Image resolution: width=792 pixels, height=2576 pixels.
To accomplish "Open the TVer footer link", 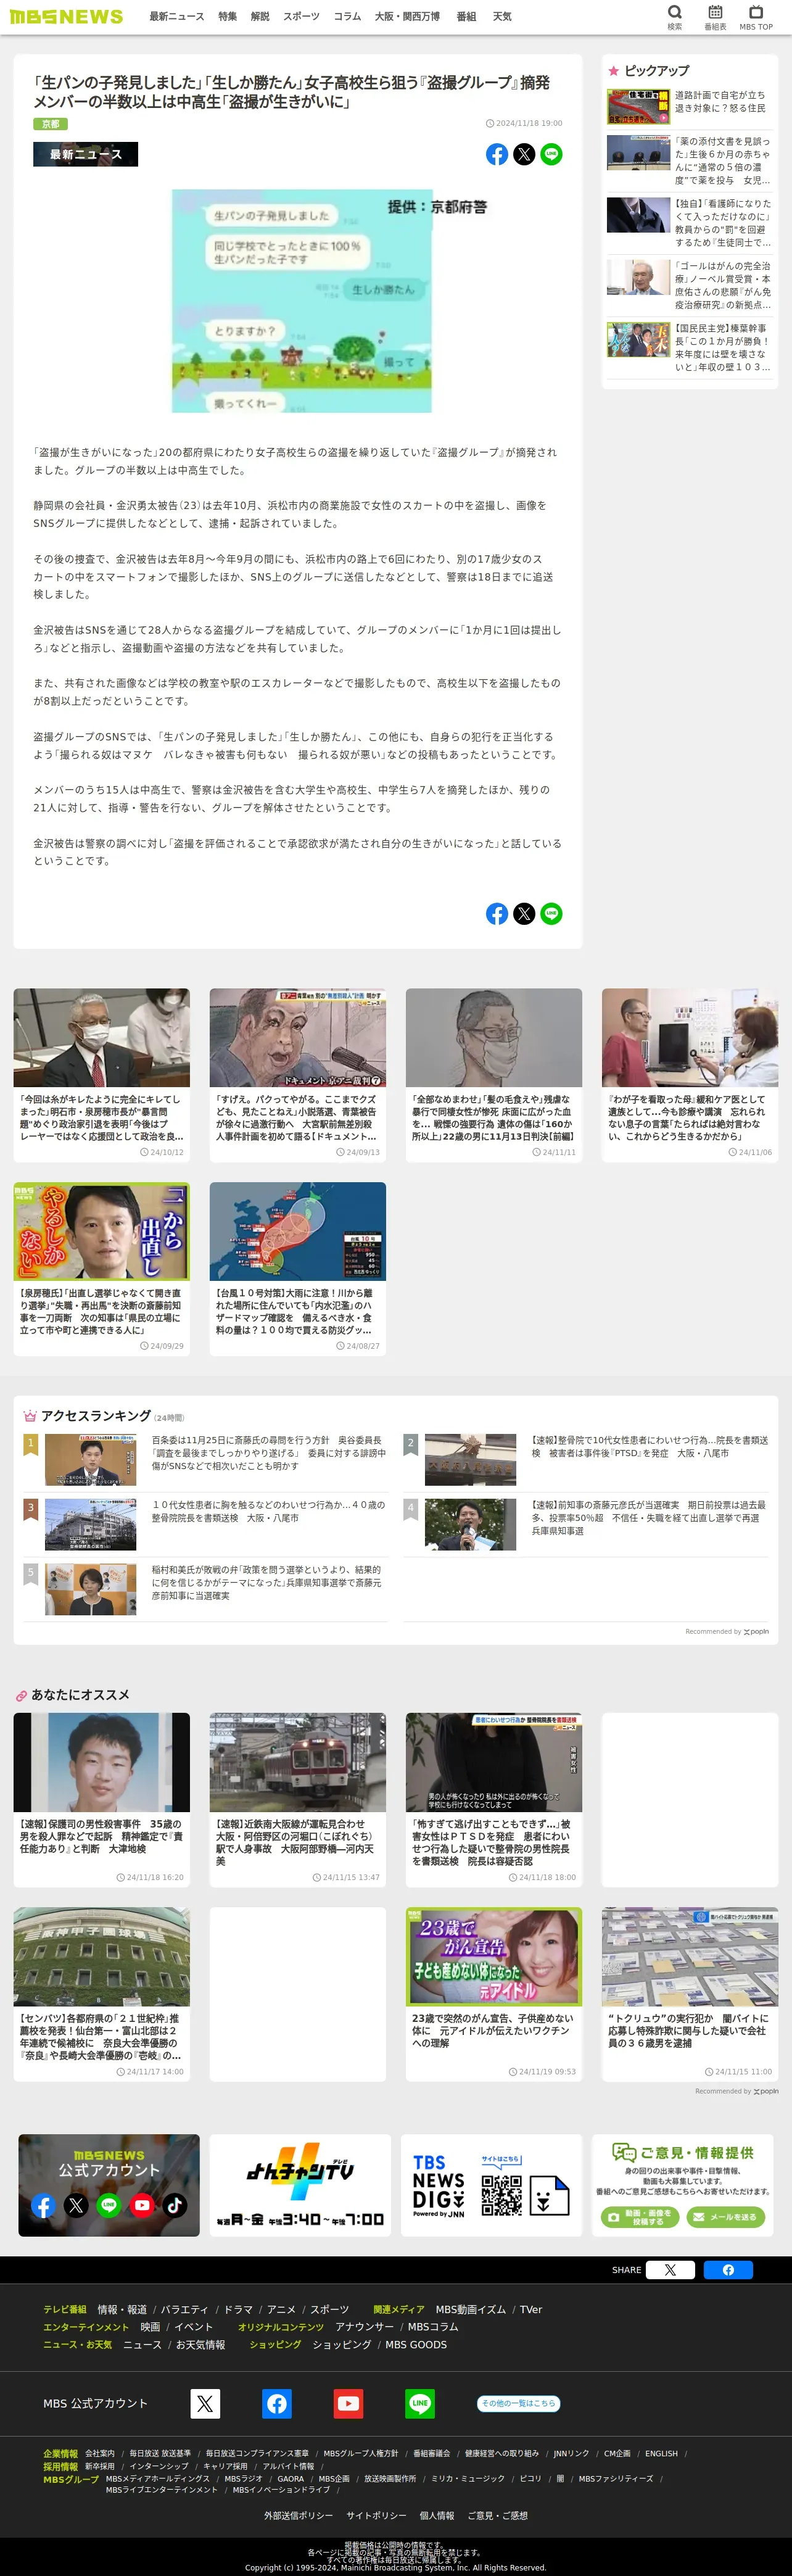I will coord(530,2309).
